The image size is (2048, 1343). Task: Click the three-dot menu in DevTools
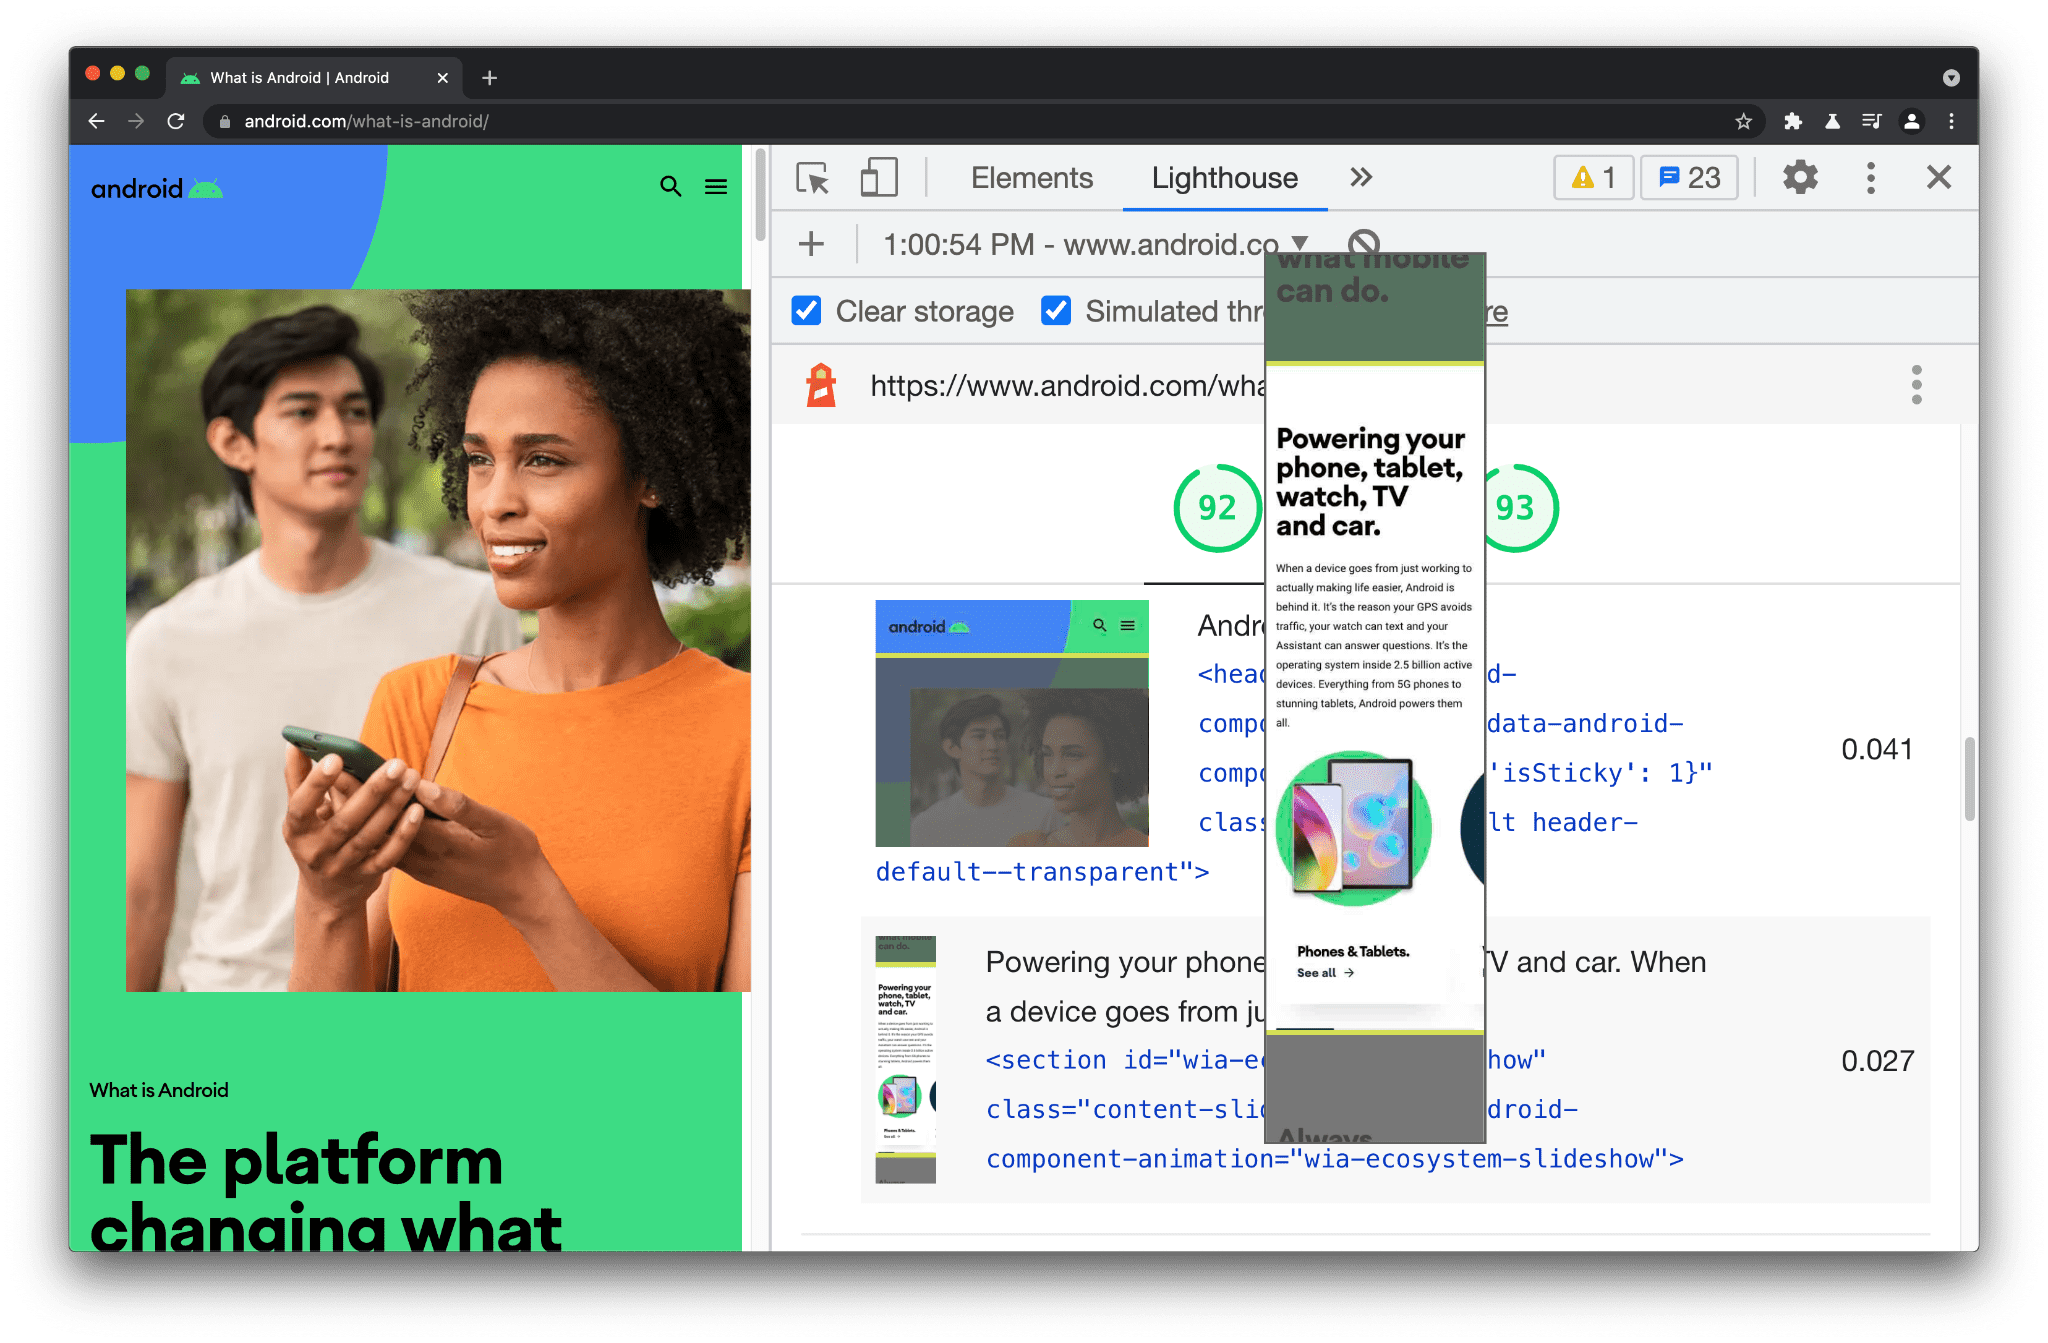pos(1870,178)
